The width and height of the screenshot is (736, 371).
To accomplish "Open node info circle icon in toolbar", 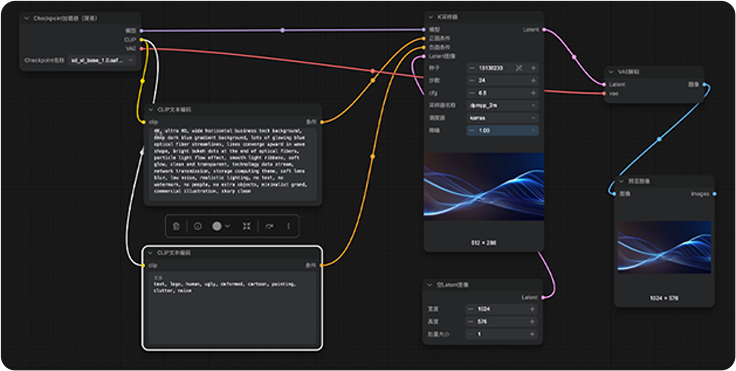I will click(x=198, y=226).
